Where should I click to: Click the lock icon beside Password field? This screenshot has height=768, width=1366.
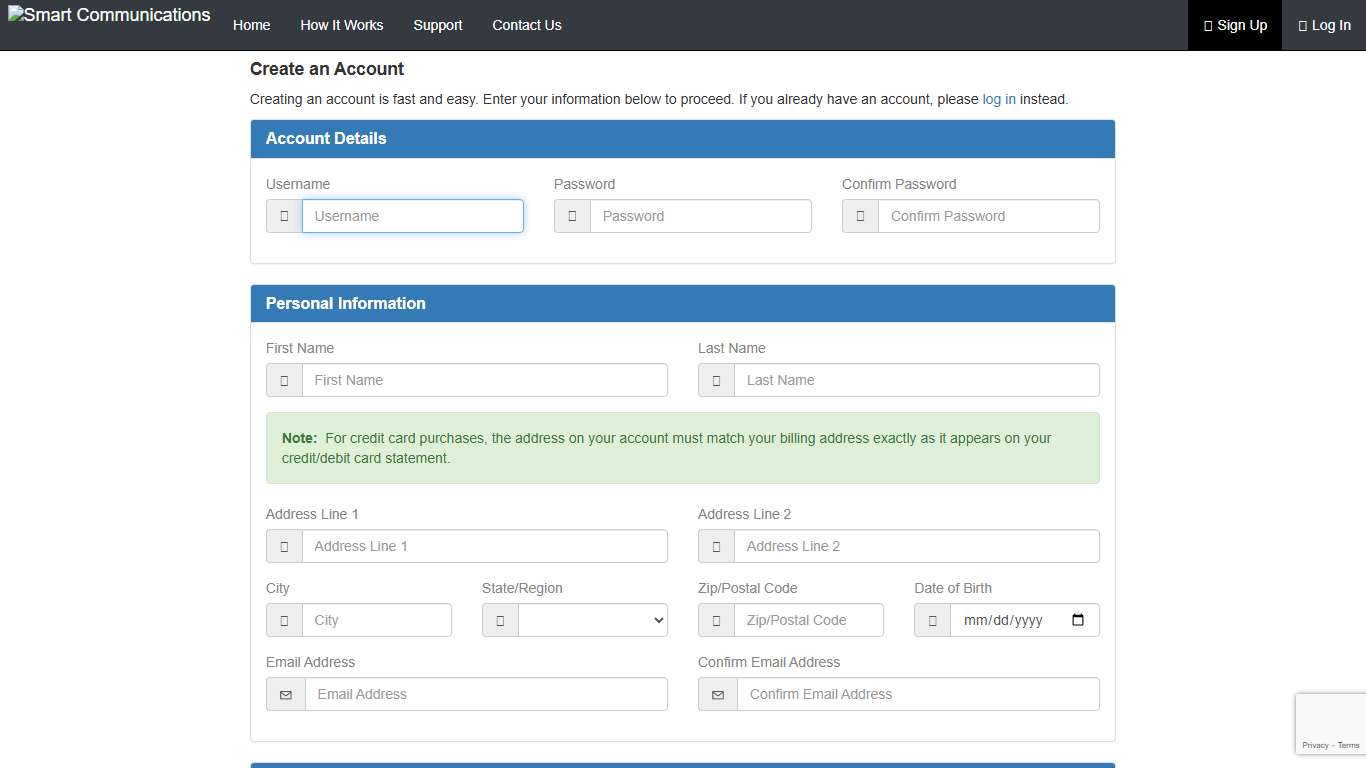[x=571, y=216]
